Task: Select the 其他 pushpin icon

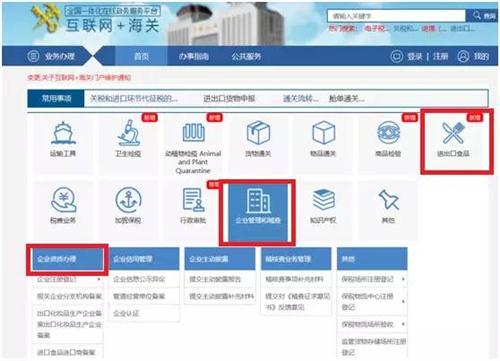Action: 388,199
